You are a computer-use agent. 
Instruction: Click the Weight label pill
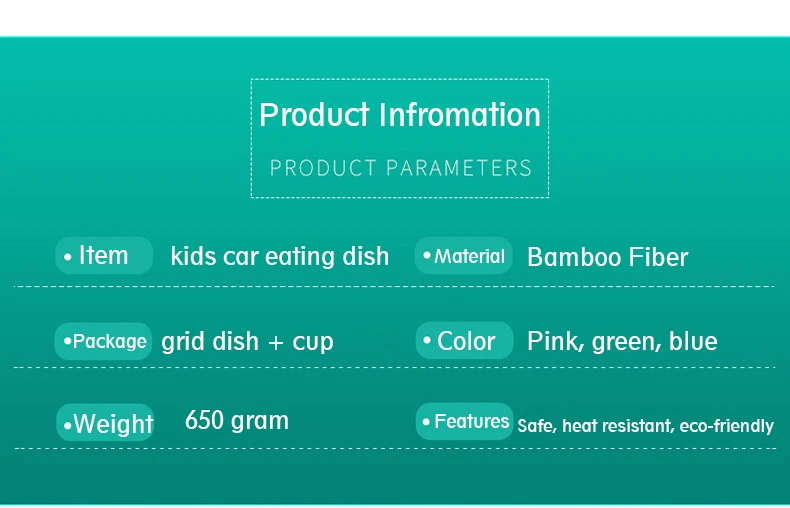[105, 422]
